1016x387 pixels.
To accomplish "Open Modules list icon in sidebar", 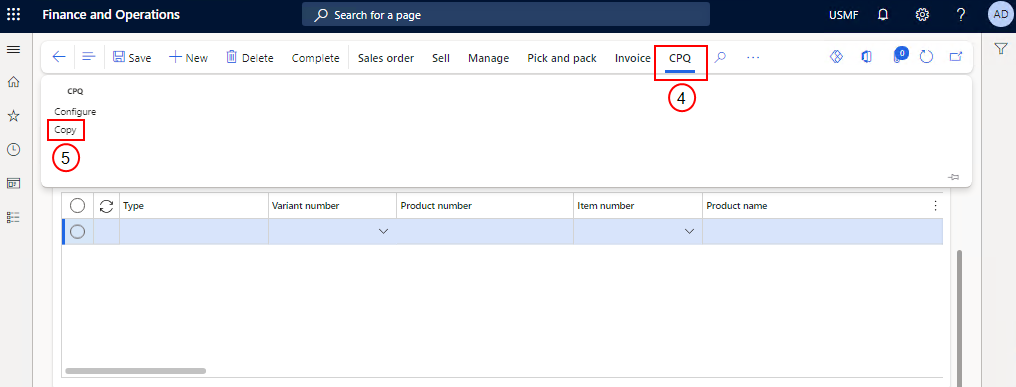I will click(x=13, y=217).
